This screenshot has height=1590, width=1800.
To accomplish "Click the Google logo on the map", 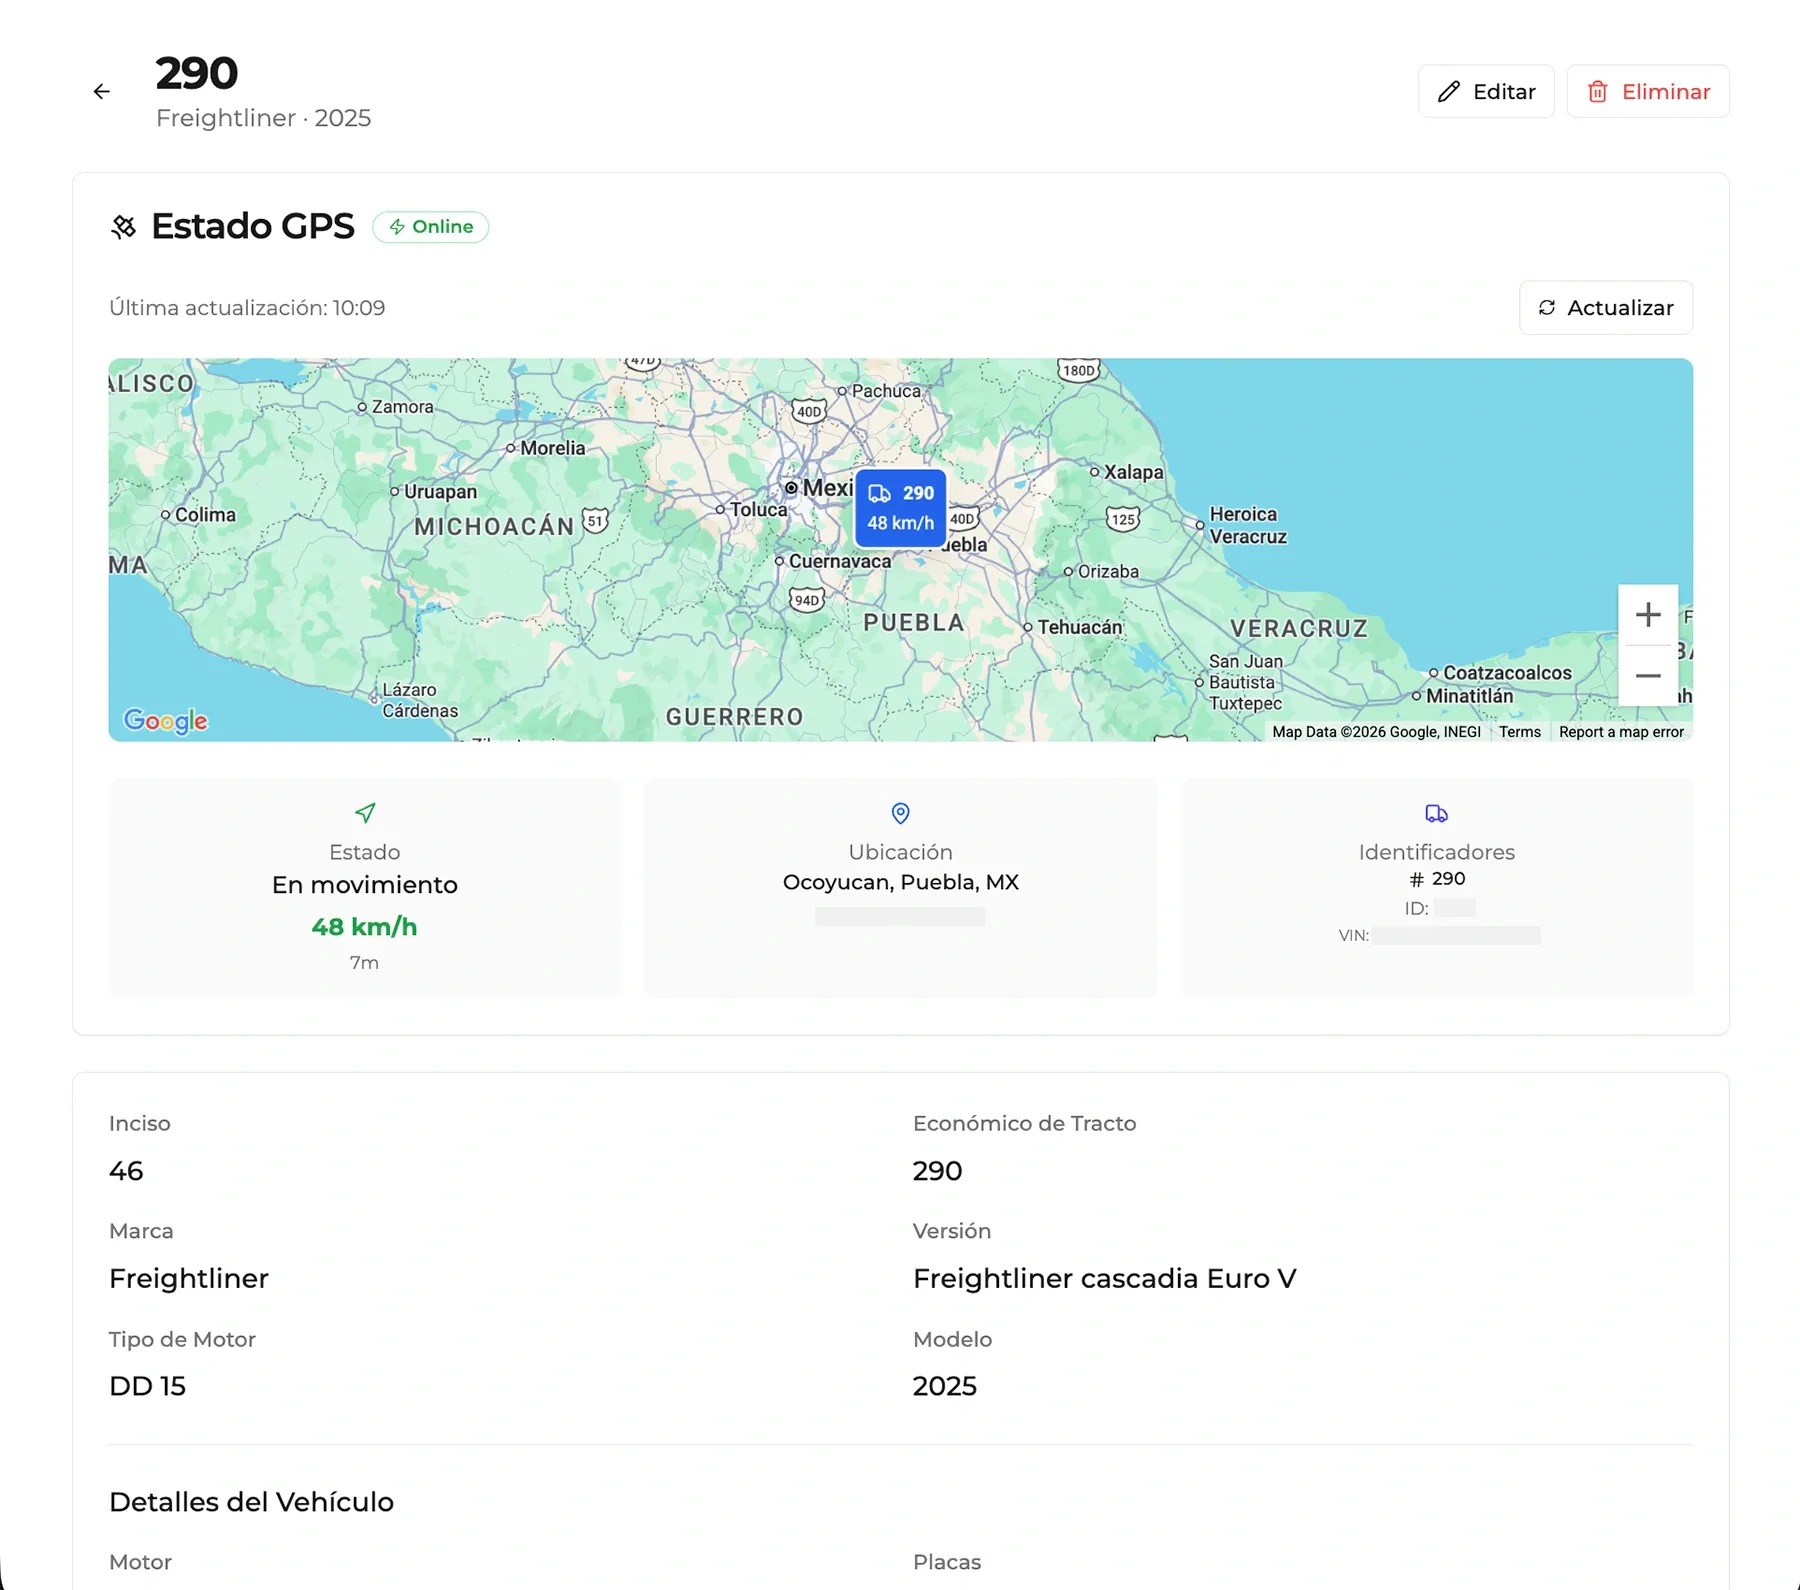I will click(x=164, y=721).
